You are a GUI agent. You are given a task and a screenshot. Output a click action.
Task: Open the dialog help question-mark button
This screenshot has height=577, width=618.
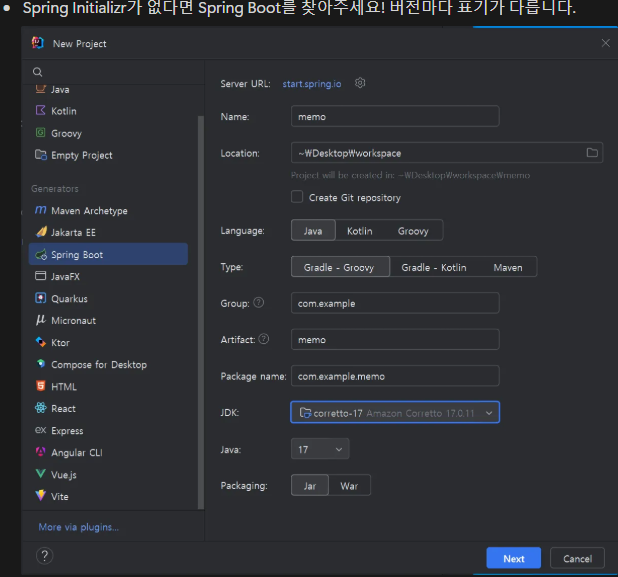[45, 556]
